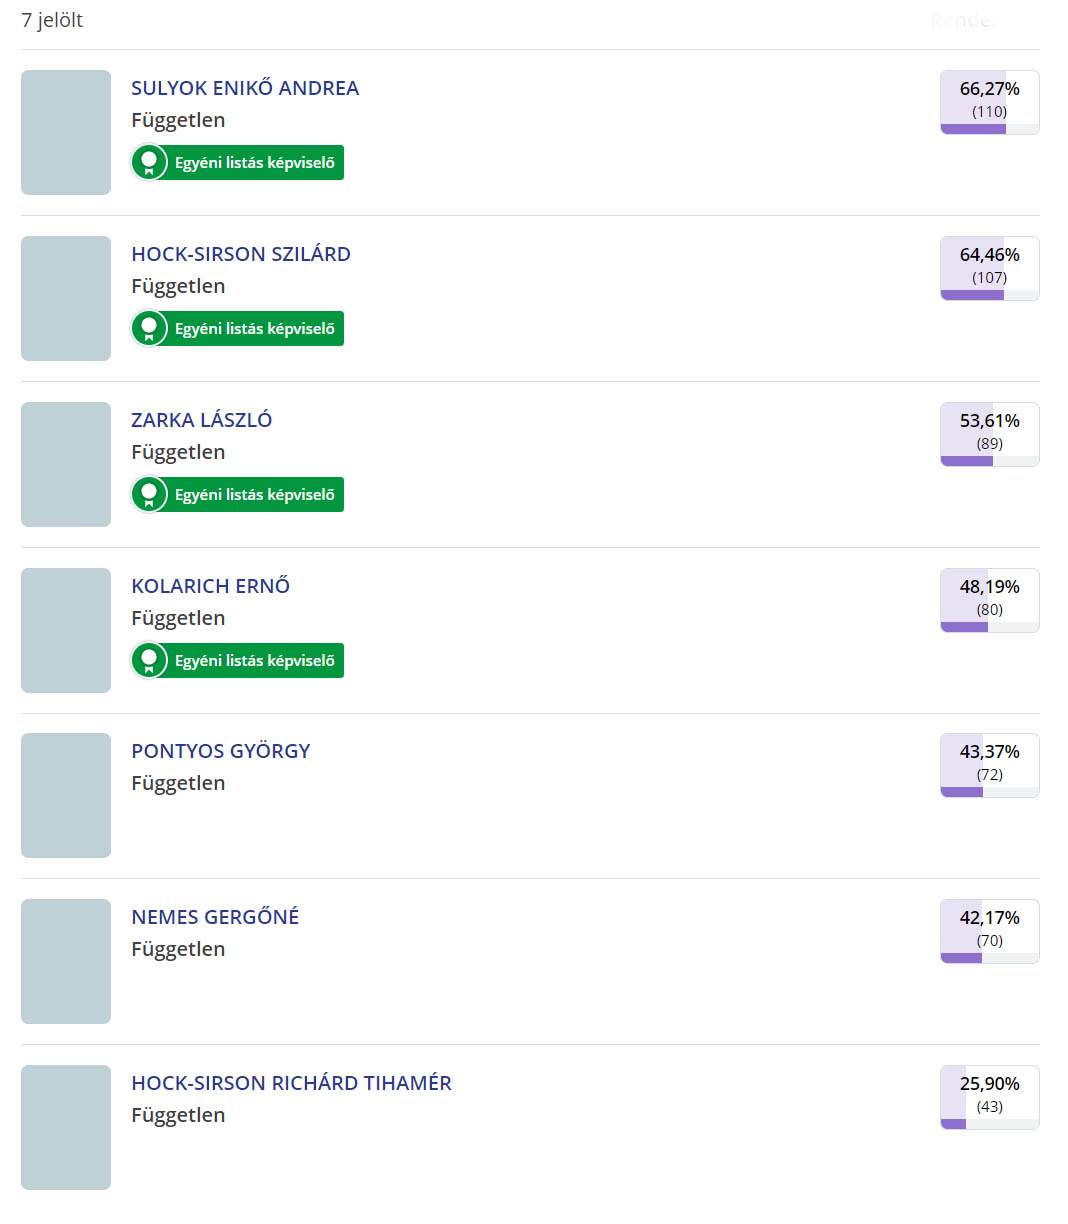1068x1224 pixels.
Task: Click the 42,17% vote result box
Action: pyautogui.click(x=989, y=931)
